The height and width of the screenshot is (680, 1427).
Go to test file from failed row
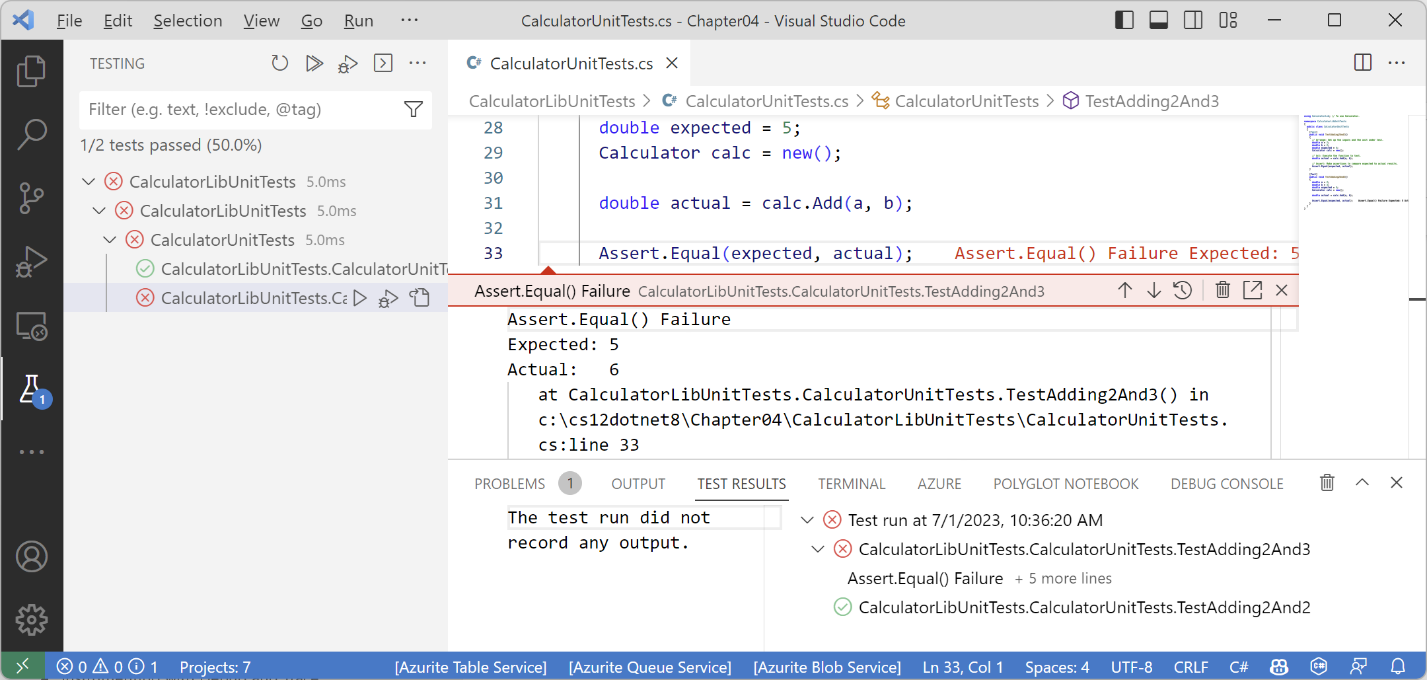click(x=419, y=298)
